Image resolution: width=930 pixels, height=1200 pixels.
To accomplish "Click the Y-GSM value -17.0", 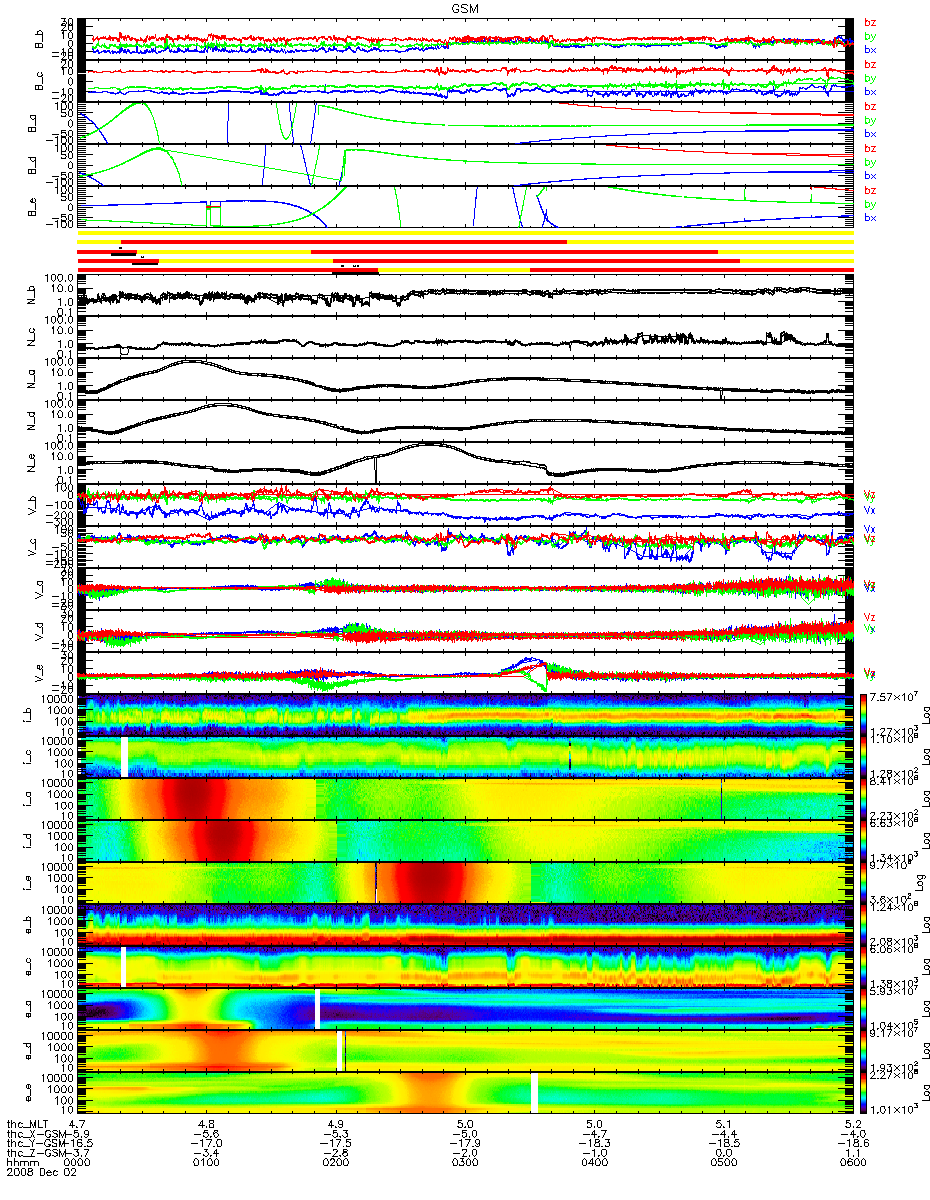I will coord(206,1143).
